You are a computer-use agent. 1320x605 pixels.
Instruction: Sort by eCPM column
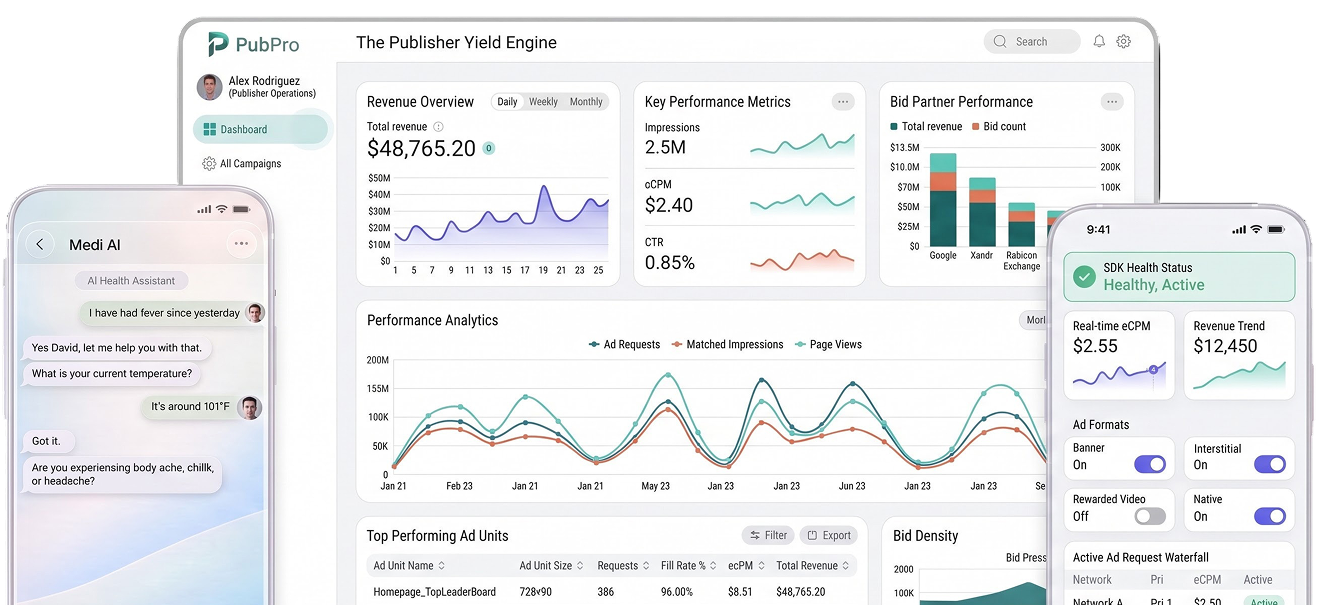coord(746,566)
